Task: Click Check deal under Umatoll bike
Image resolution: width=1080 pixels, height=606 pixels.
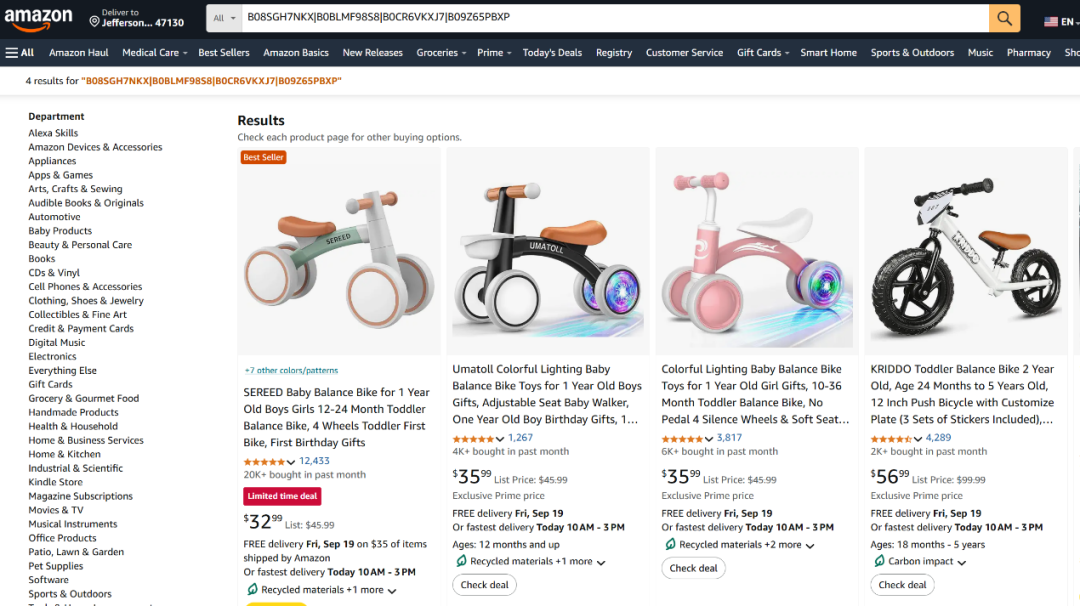Action: tap(484, 585)
